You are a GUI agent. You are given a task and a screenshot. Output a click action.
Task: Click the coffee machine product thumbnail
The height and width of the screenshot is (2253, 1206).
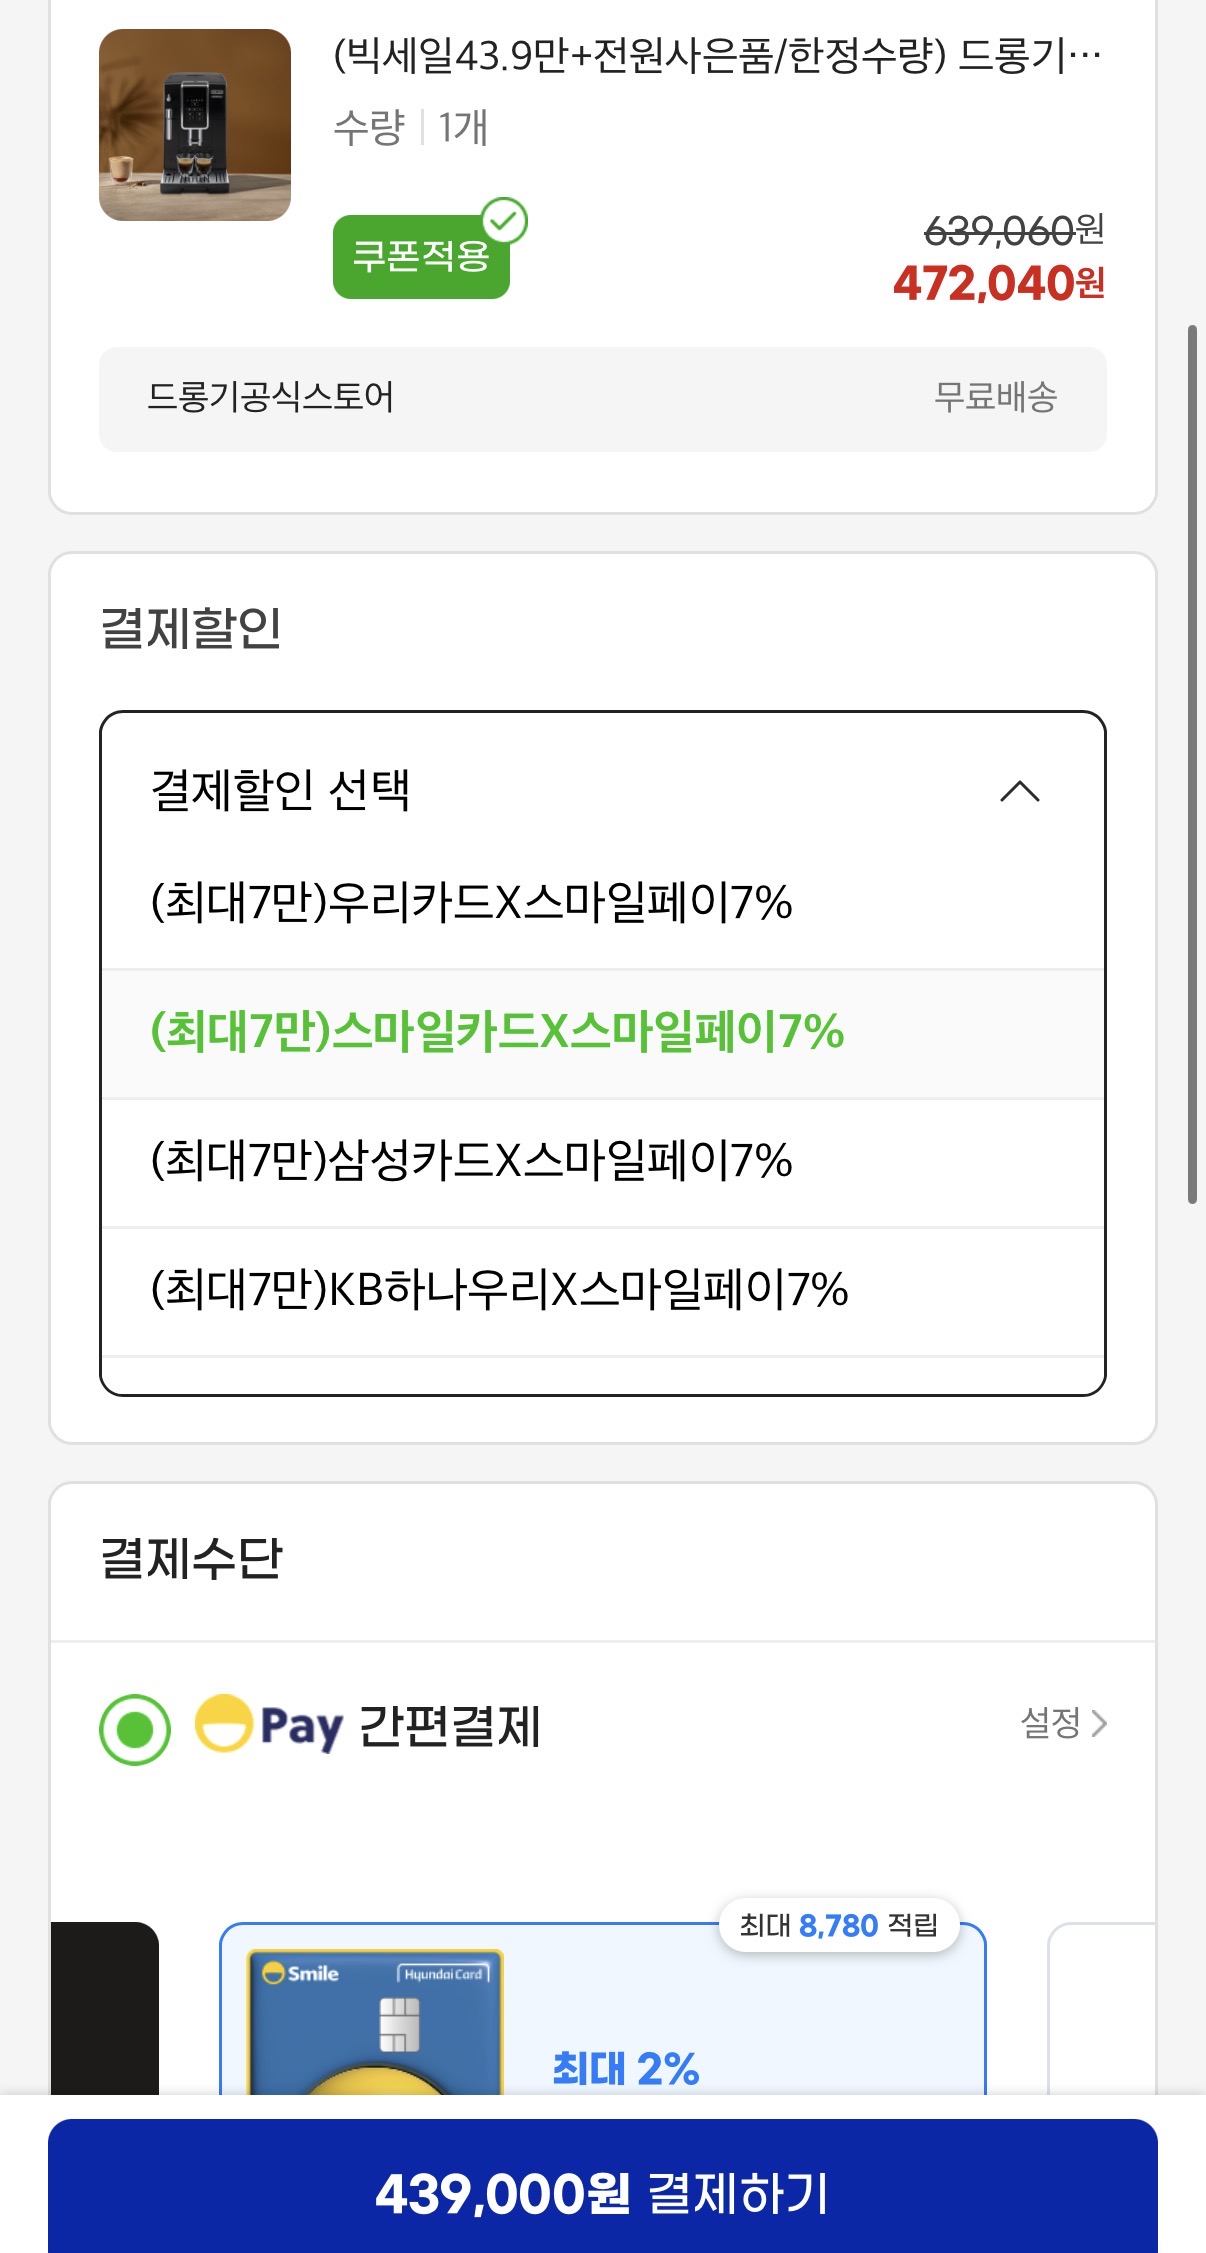click(195, 125)
